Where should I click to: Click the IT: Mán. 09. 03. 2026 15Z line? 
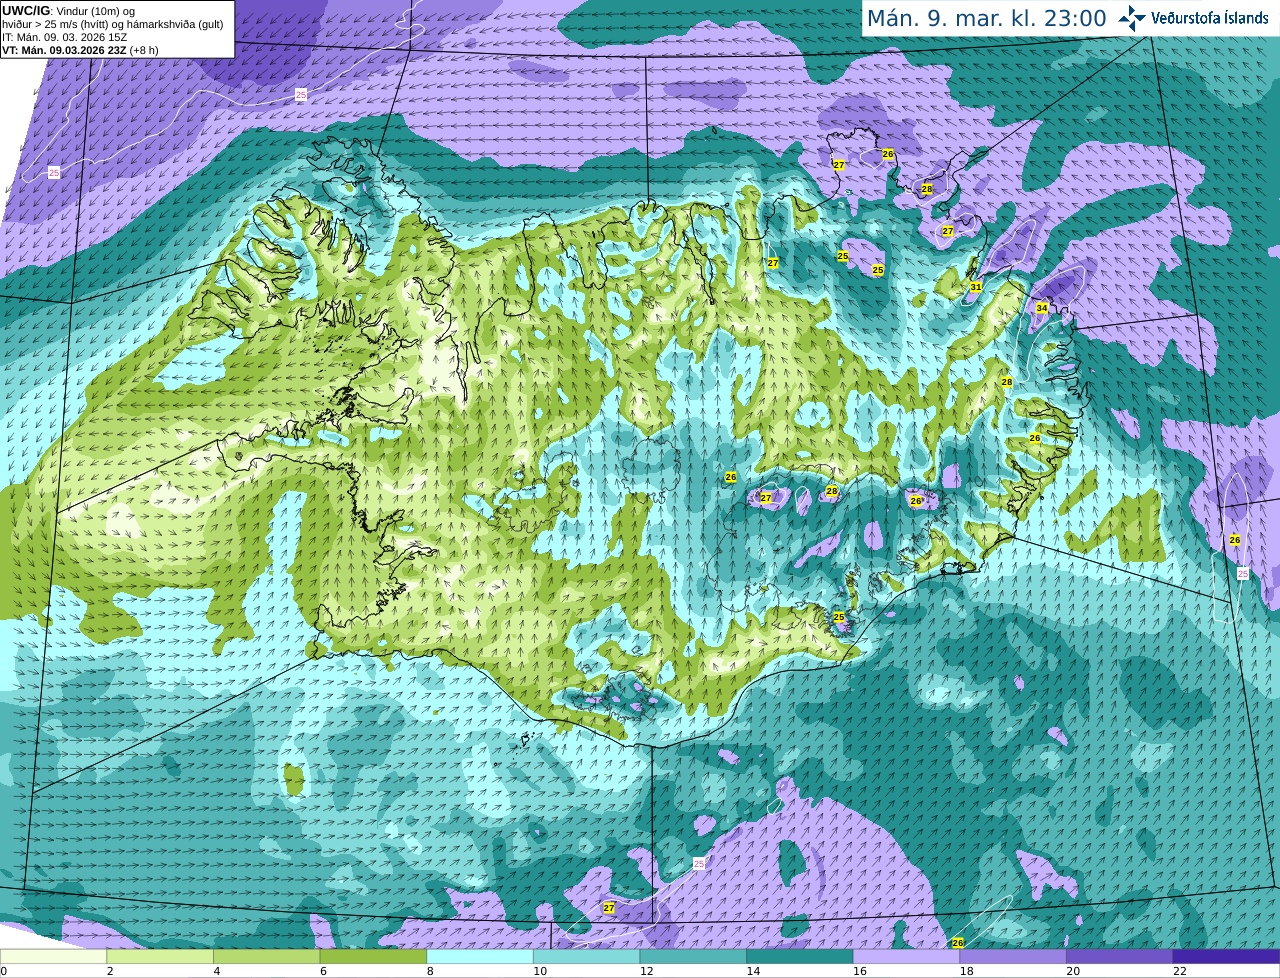(65, 37)
